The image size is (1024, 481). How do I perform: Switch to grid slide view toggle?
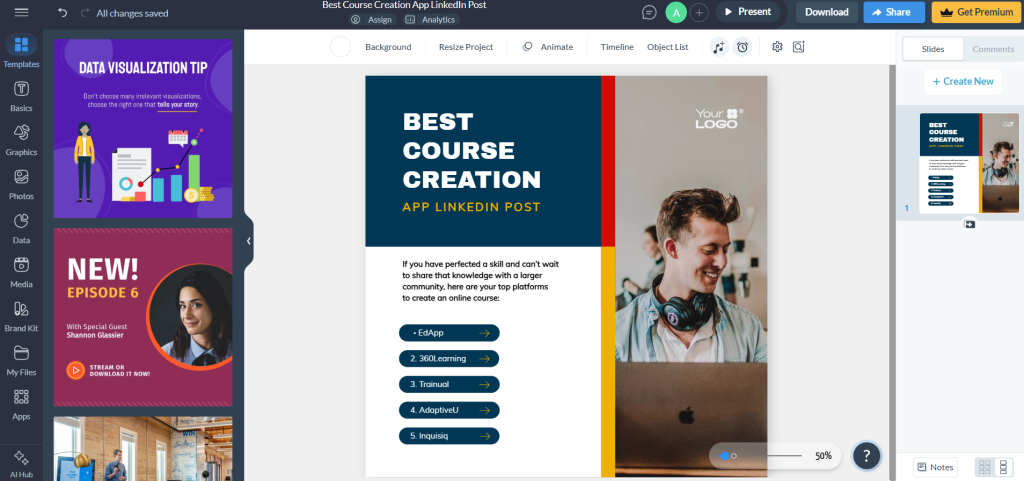(x=984, y=467)
